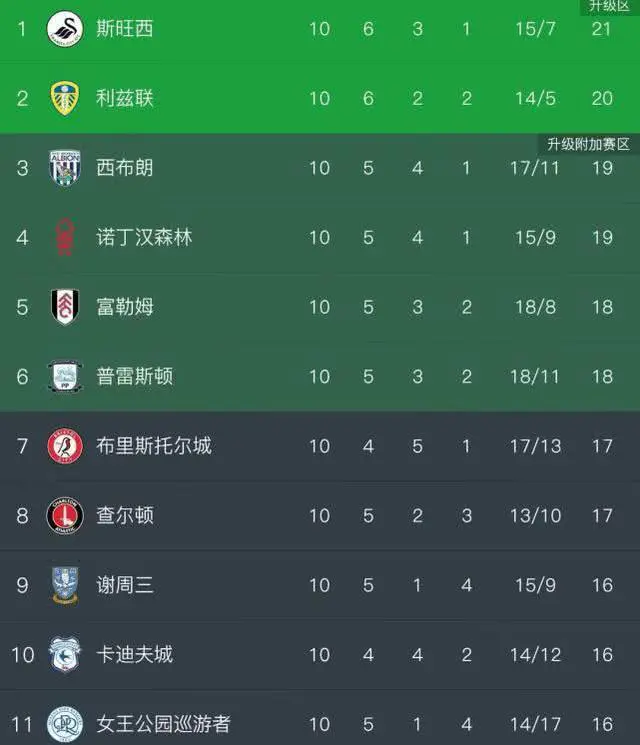Open the 利兹联 team name link
Image resolution: width=640 pixels, height=745 pixels.
[x=125, y=98]
